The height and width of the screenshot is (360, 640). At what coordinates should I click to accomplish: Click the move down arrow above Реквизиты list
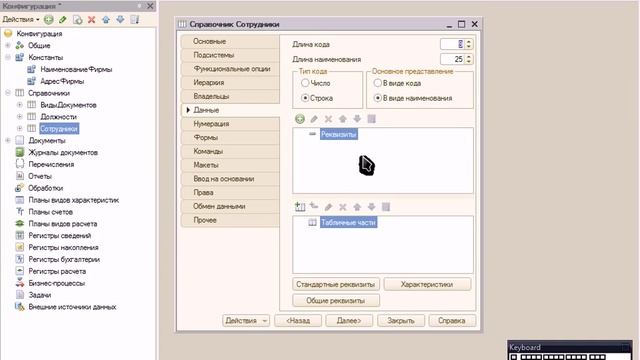point(357,119)
